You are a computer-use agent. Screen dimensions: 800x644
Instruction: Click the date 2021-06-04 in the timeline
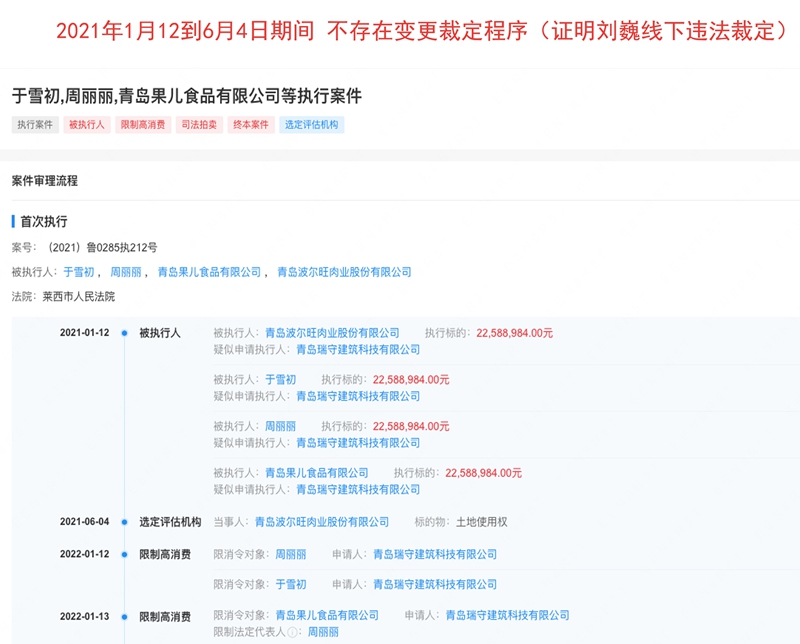85,522
